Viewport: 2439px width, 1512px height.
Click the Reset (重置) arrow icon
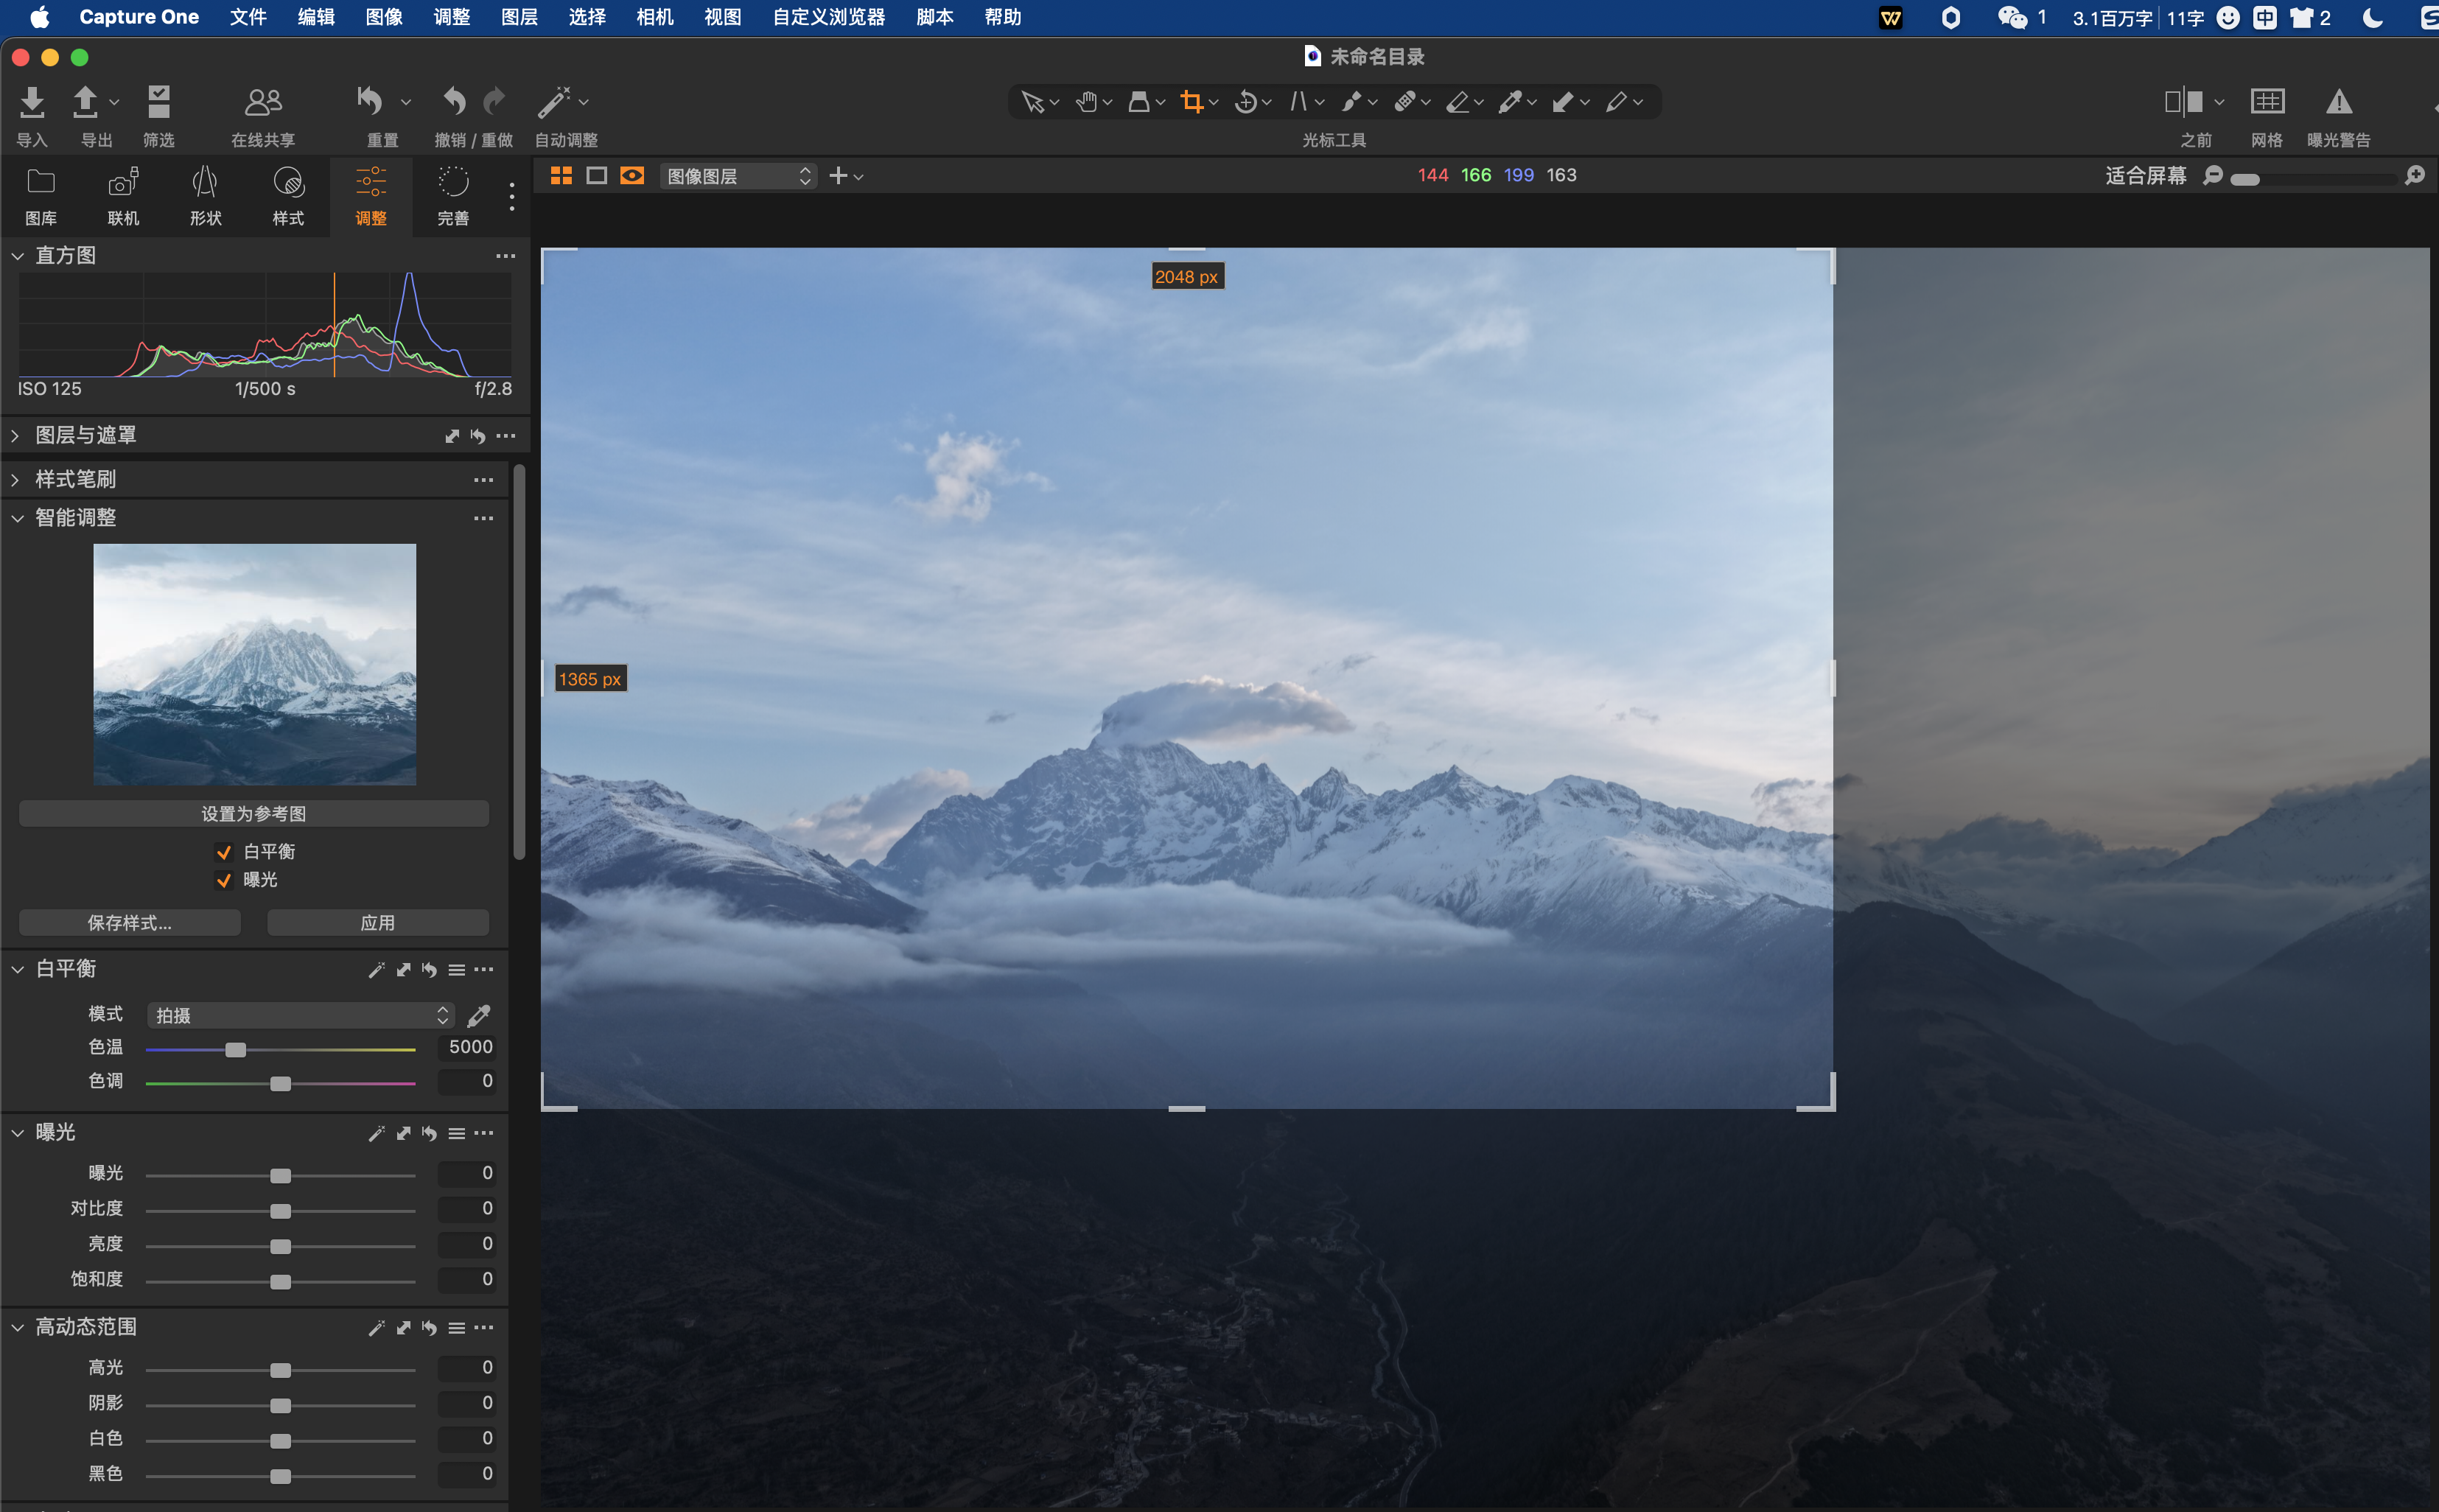(370, 101)
